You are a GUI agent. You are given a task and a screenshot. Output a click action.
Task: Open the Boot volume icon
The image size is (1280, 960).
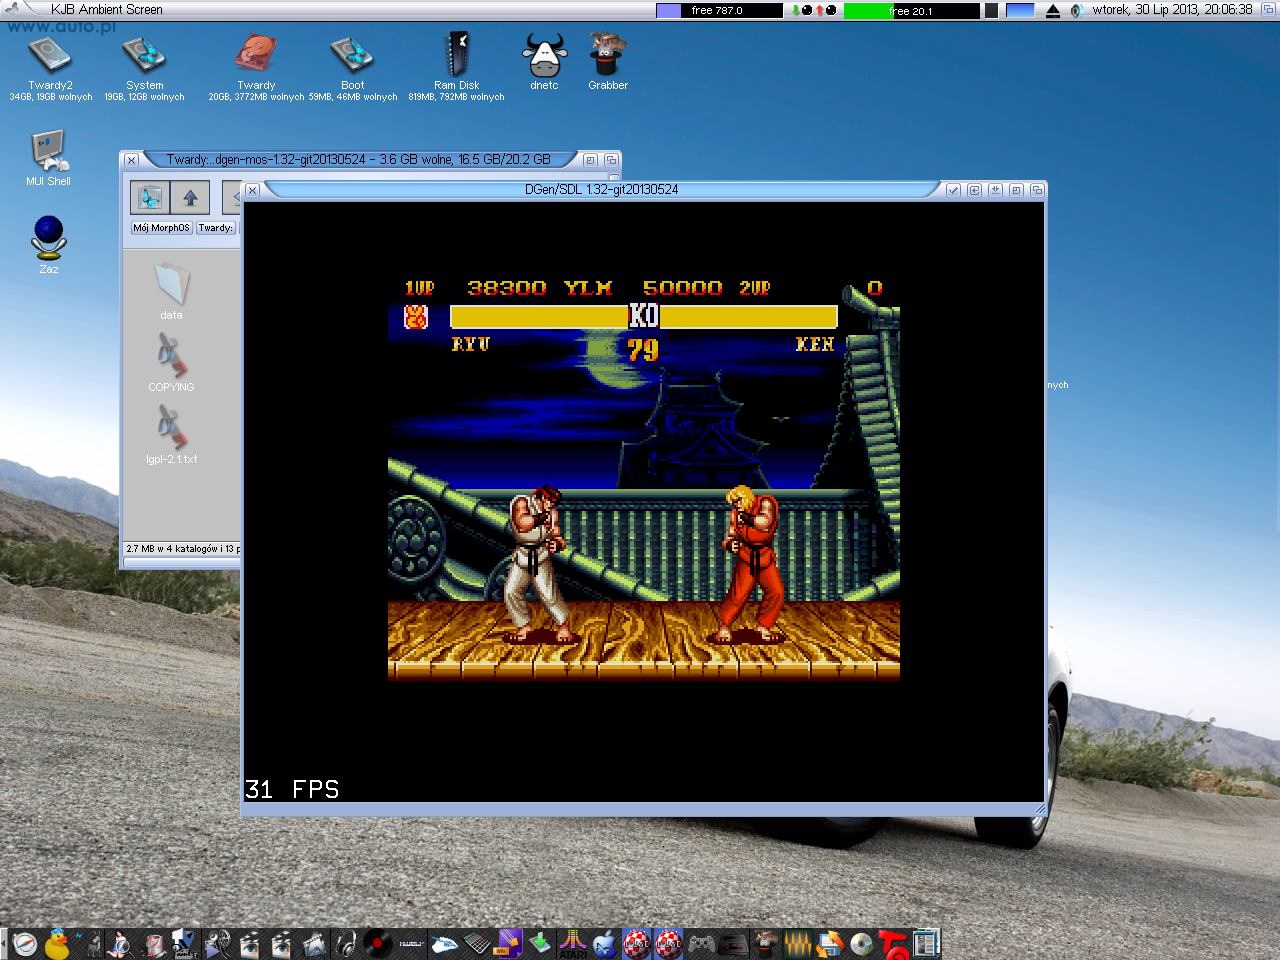coord(352,55)
